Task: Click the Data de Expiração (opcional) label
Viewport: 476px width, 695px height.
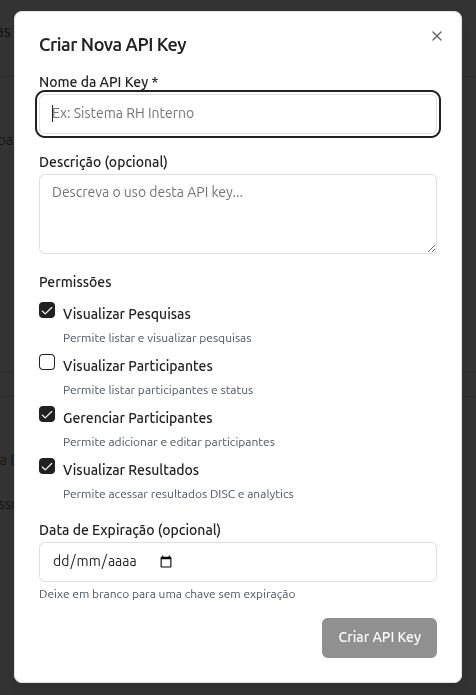Action: (x=130, y=530)
